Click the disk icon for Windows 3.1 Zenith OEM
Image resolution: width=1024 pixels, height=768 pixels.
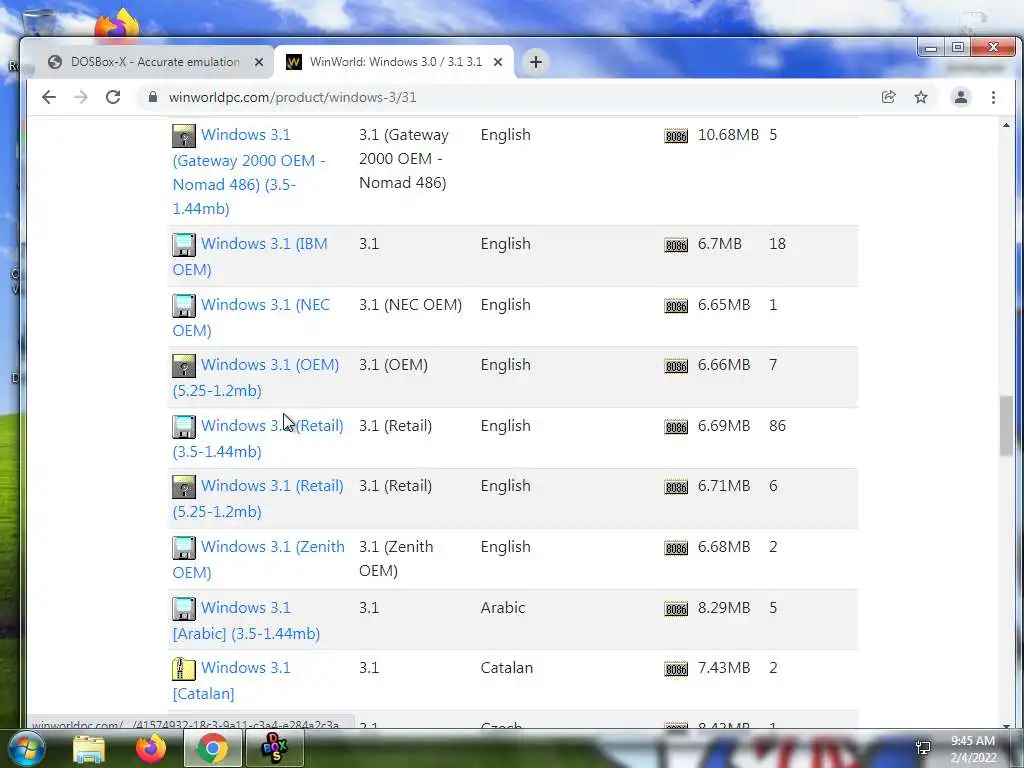pyautogui.click(x=184, y=548)
